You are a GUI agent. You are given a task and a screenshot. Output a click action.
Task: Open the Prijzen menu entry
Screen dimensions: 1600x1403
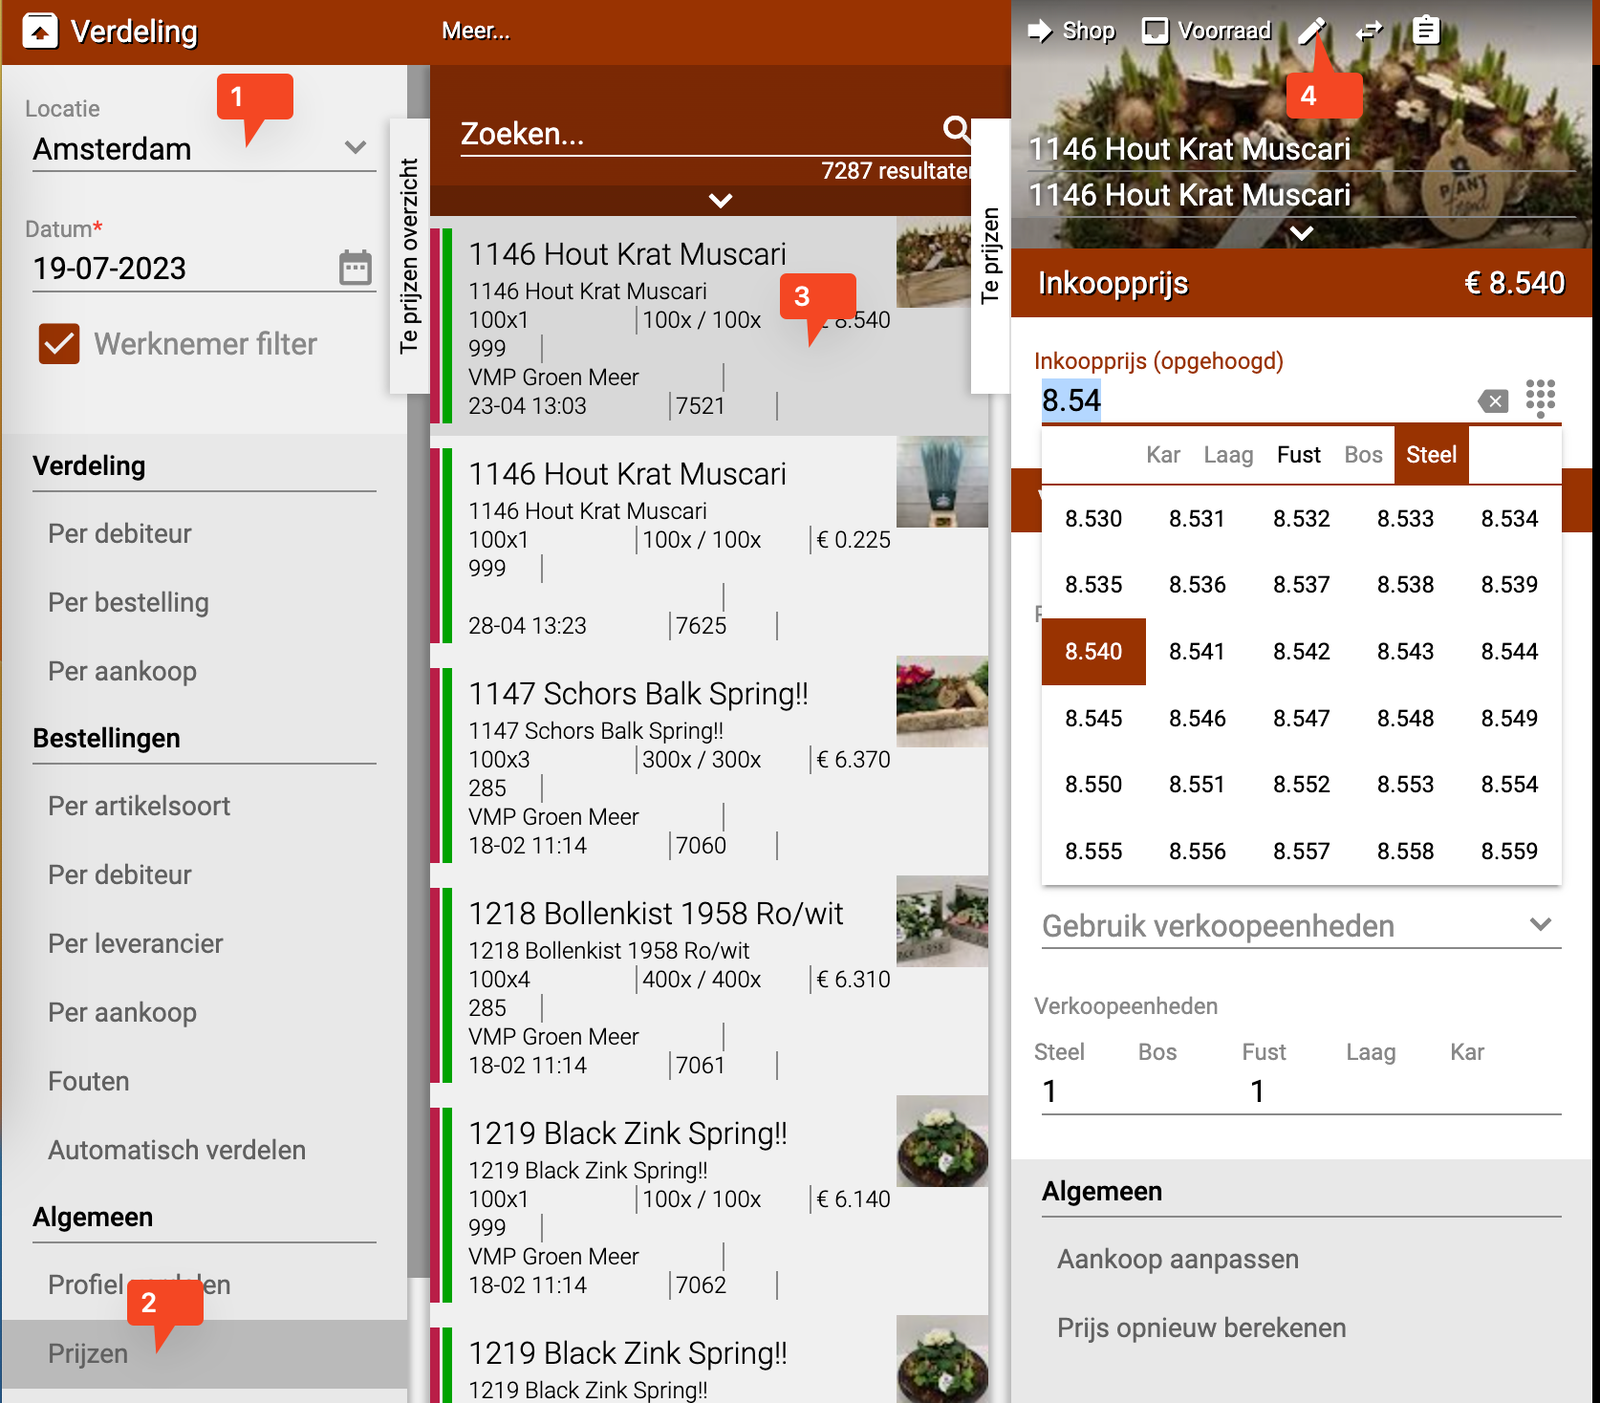click(x=204, y=1354)
